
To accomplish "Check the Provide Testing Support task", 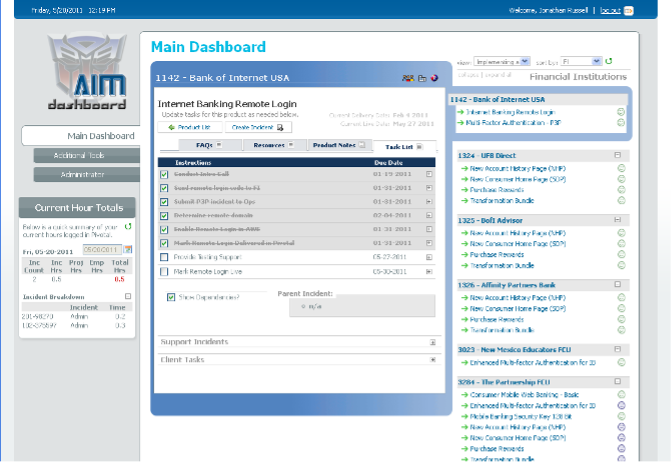I will click(x=164, y=257).
